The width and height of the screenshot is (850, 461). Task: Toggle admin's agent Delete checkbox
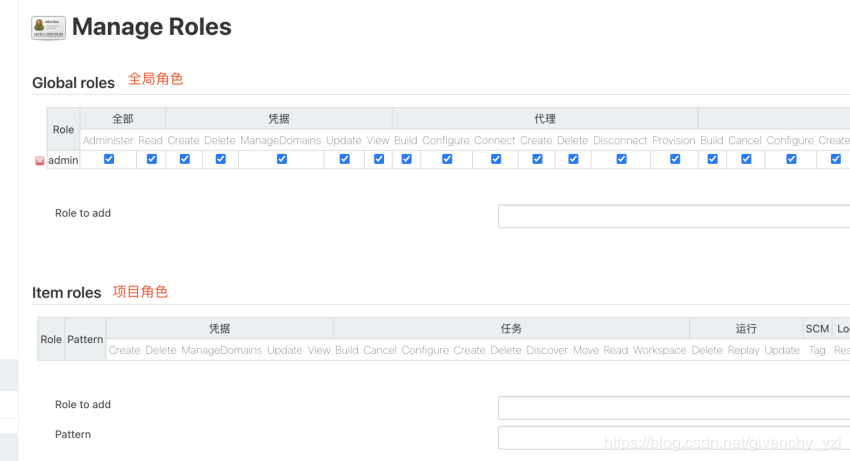[x=574, y=159]
